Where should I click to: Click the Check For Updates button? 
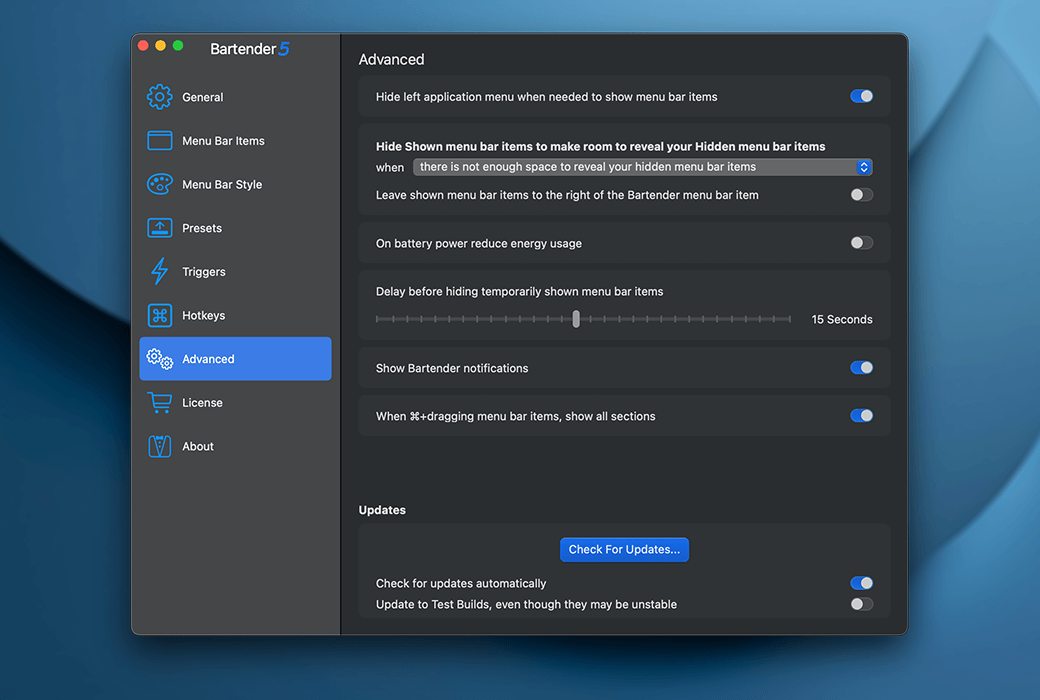pyautogui.click(x=624, y=549)
